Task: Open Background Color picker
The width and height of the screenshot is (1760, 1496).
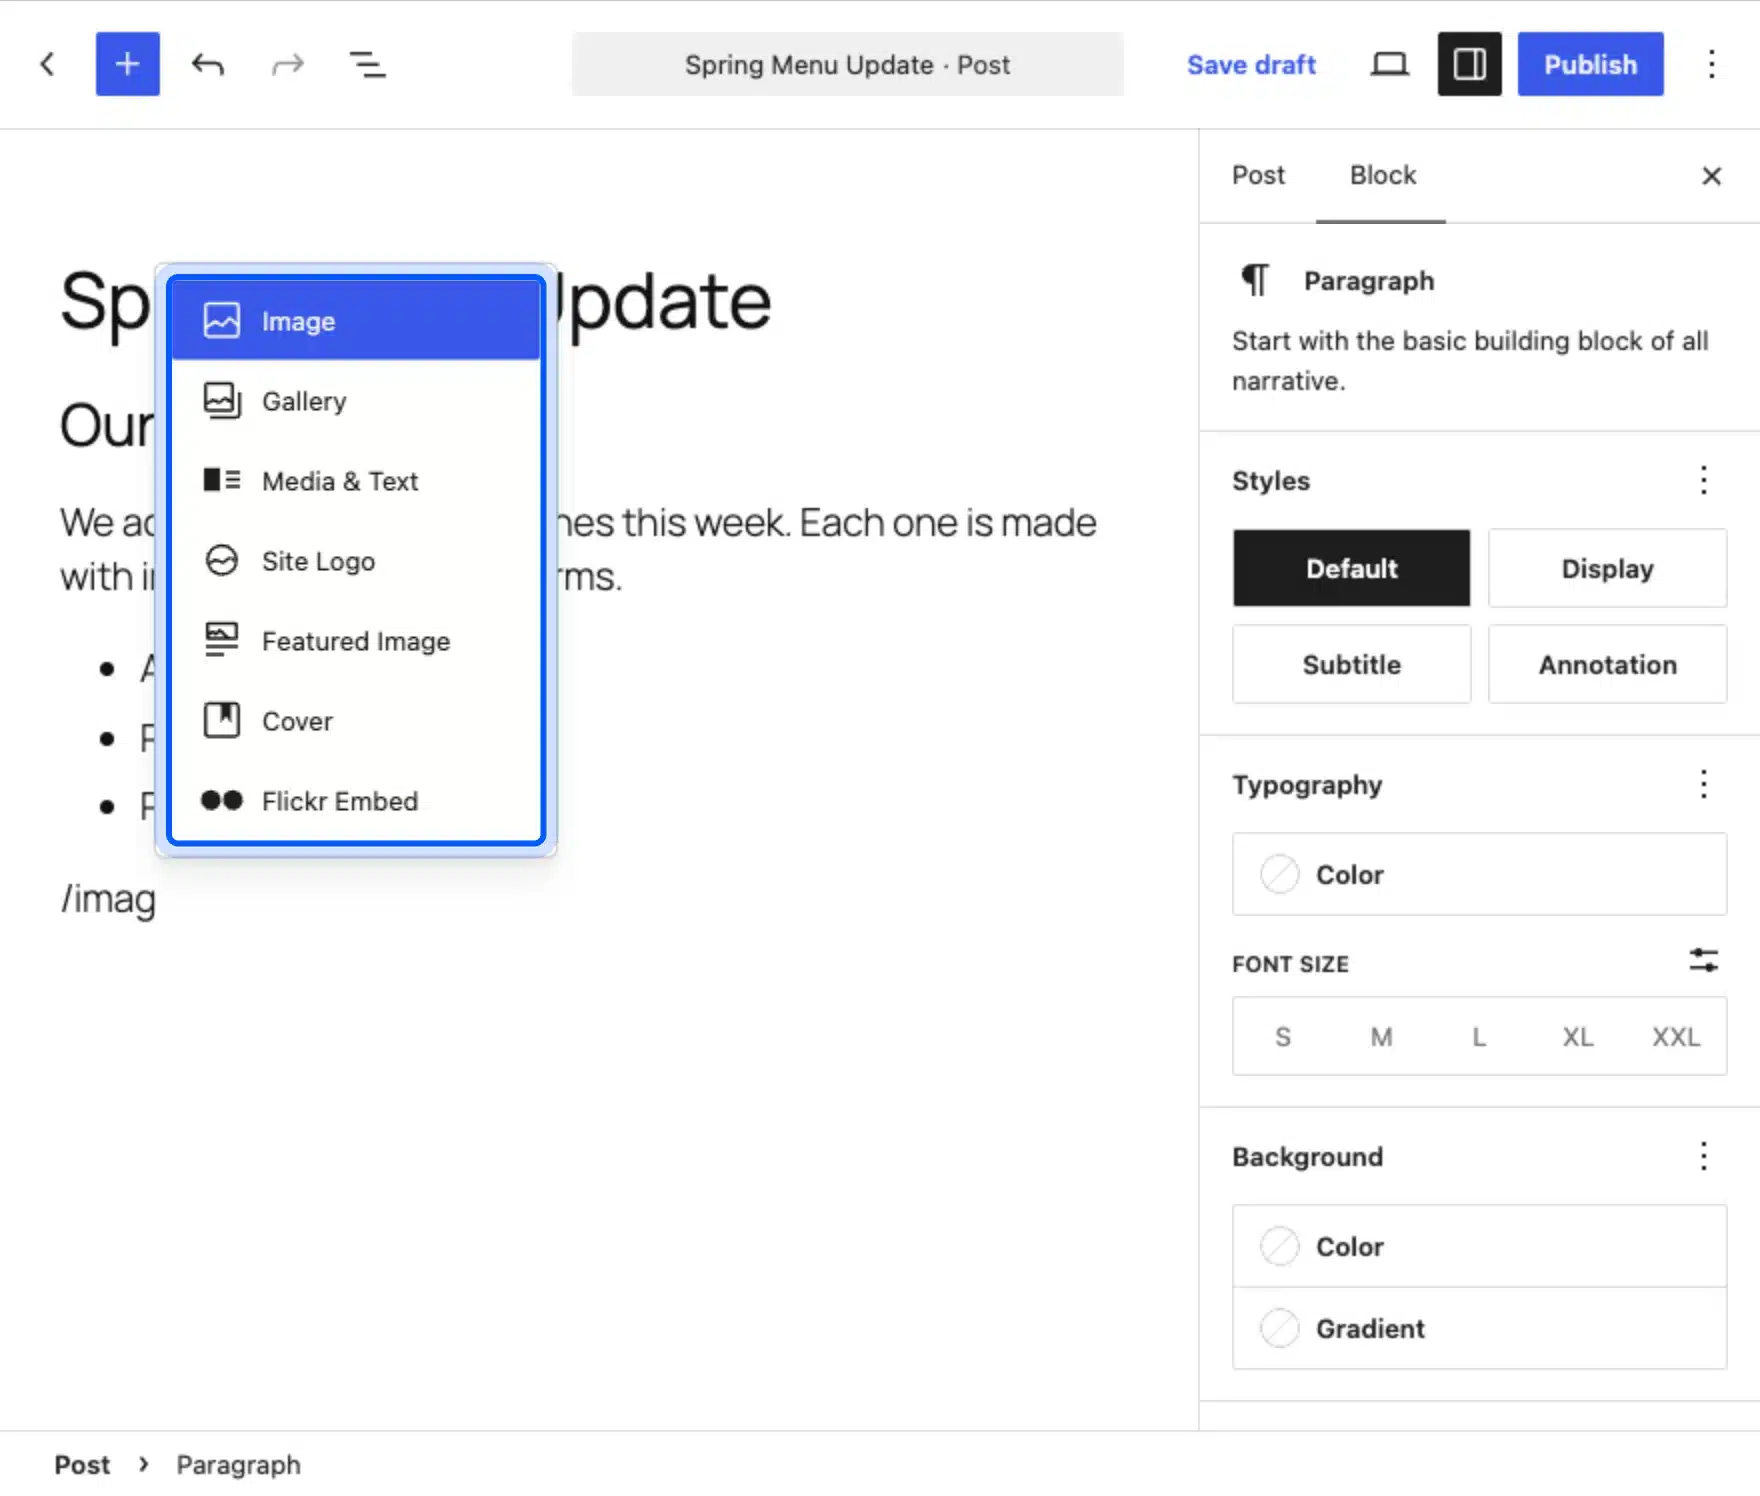Action: [x=1479, y=1246]
